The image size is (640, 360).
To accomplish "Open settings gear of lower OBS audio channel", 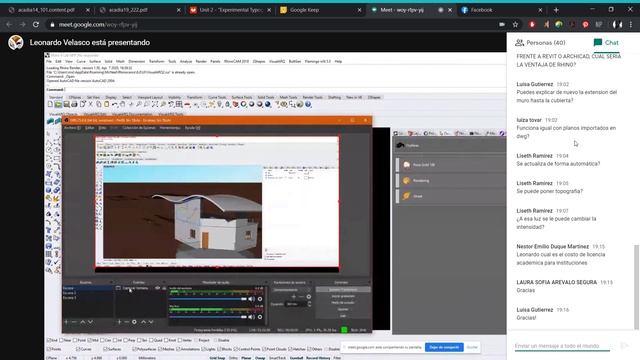I will tap(260, 317).
